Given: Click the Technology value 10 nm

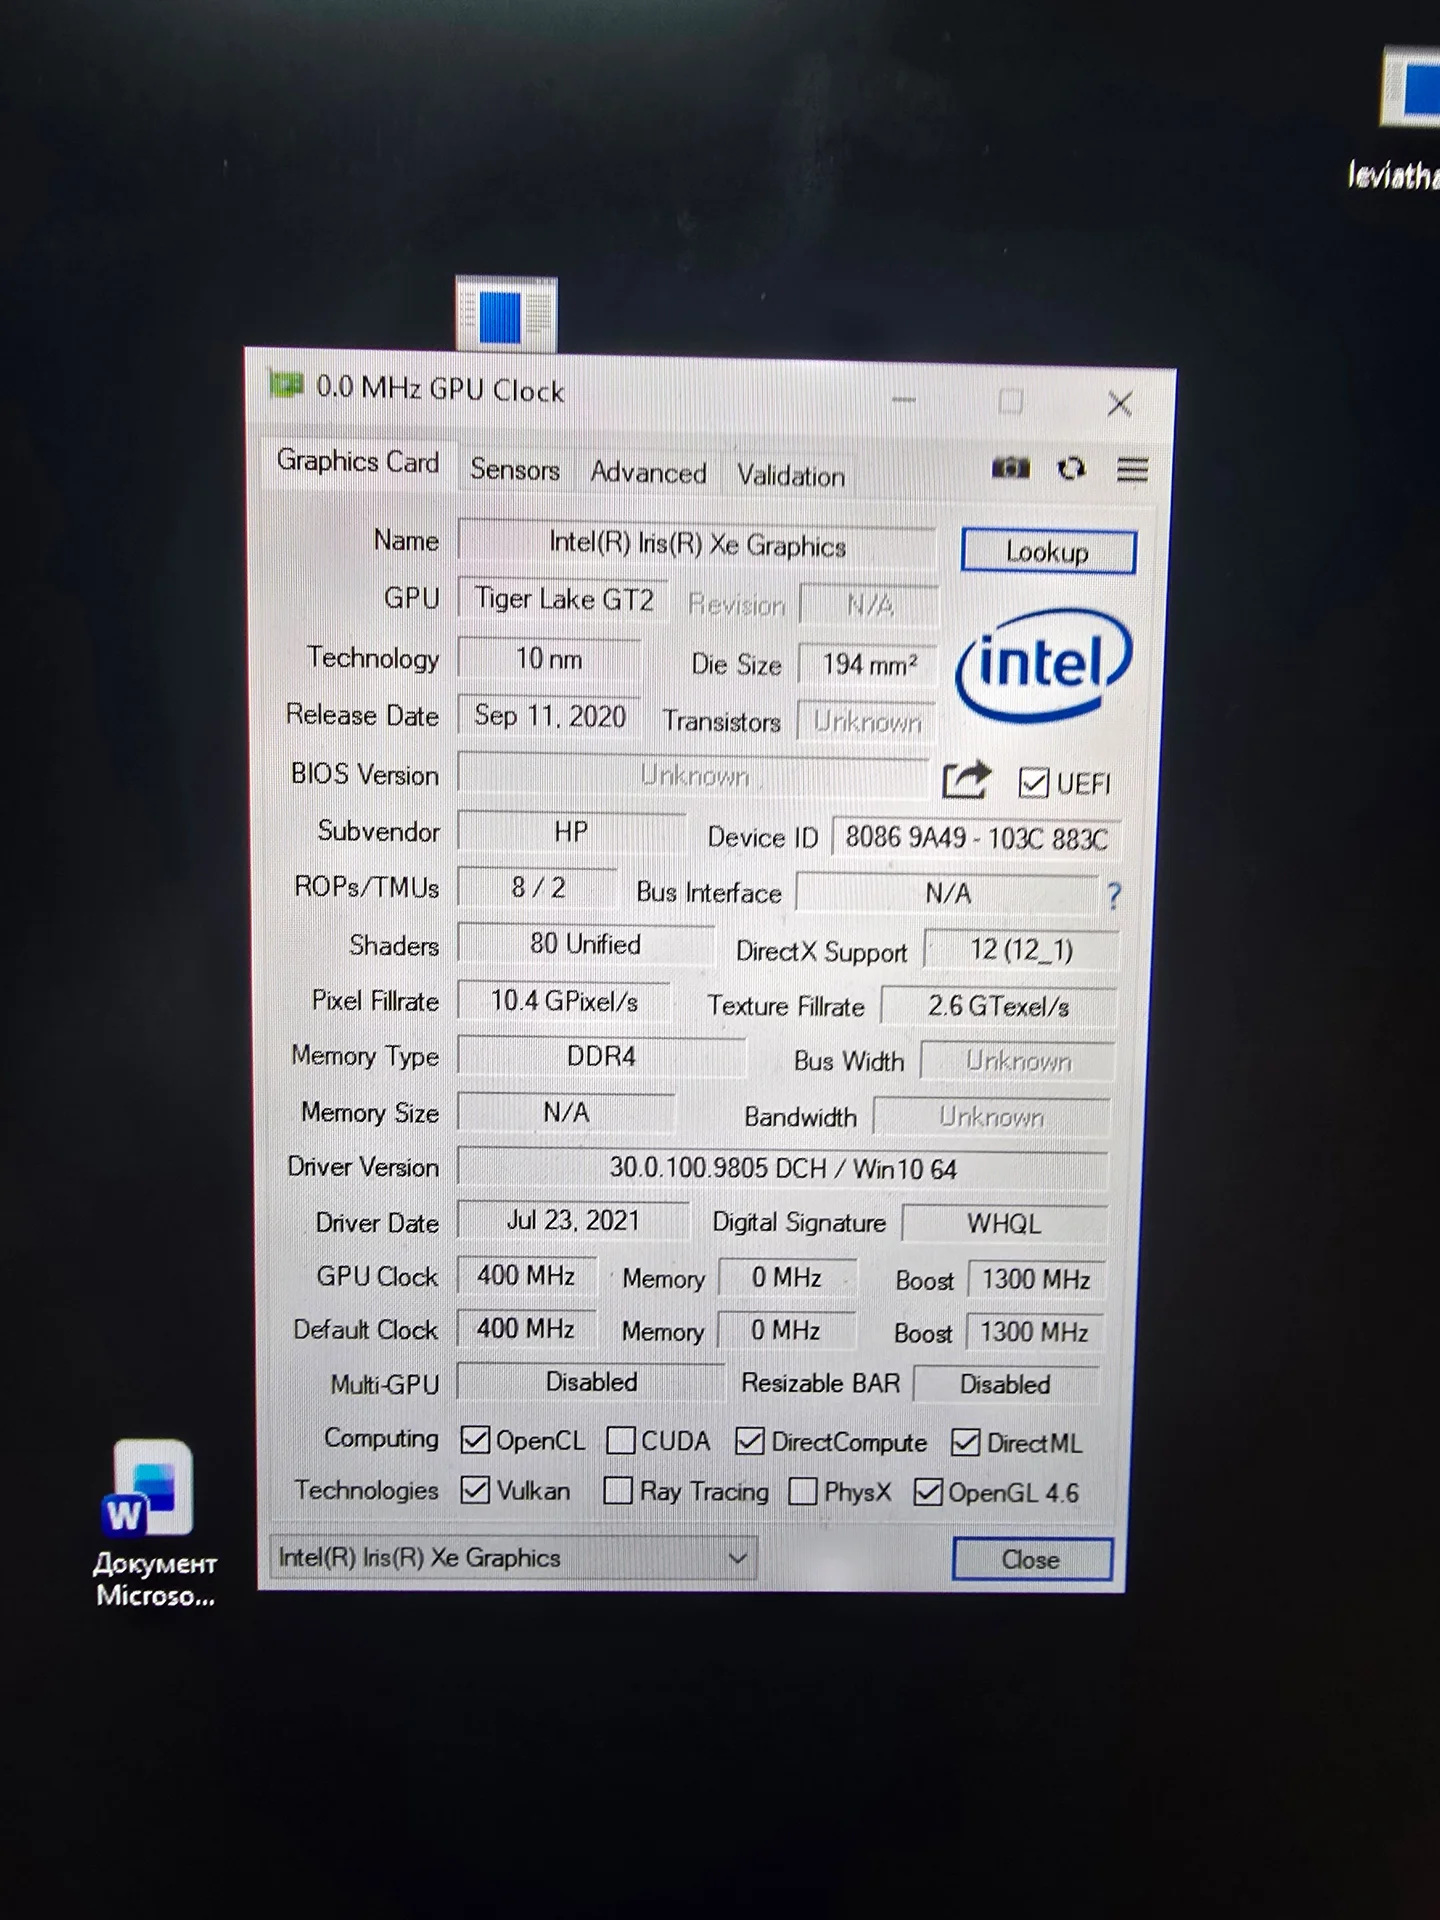Looking at the screenshot, I should click(549, 658).
